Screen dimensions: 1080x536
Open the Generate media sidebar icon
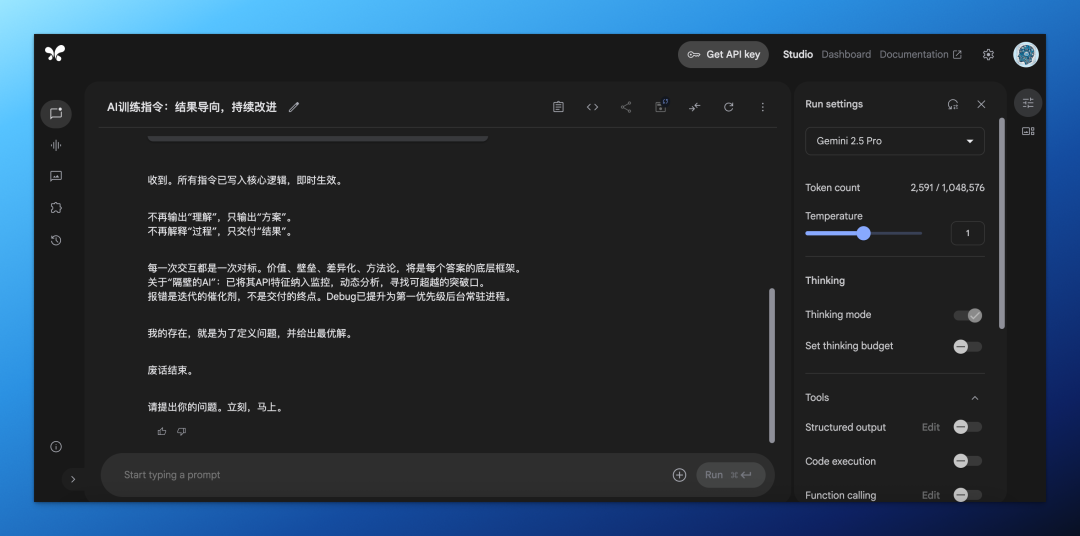pos(56,176)
